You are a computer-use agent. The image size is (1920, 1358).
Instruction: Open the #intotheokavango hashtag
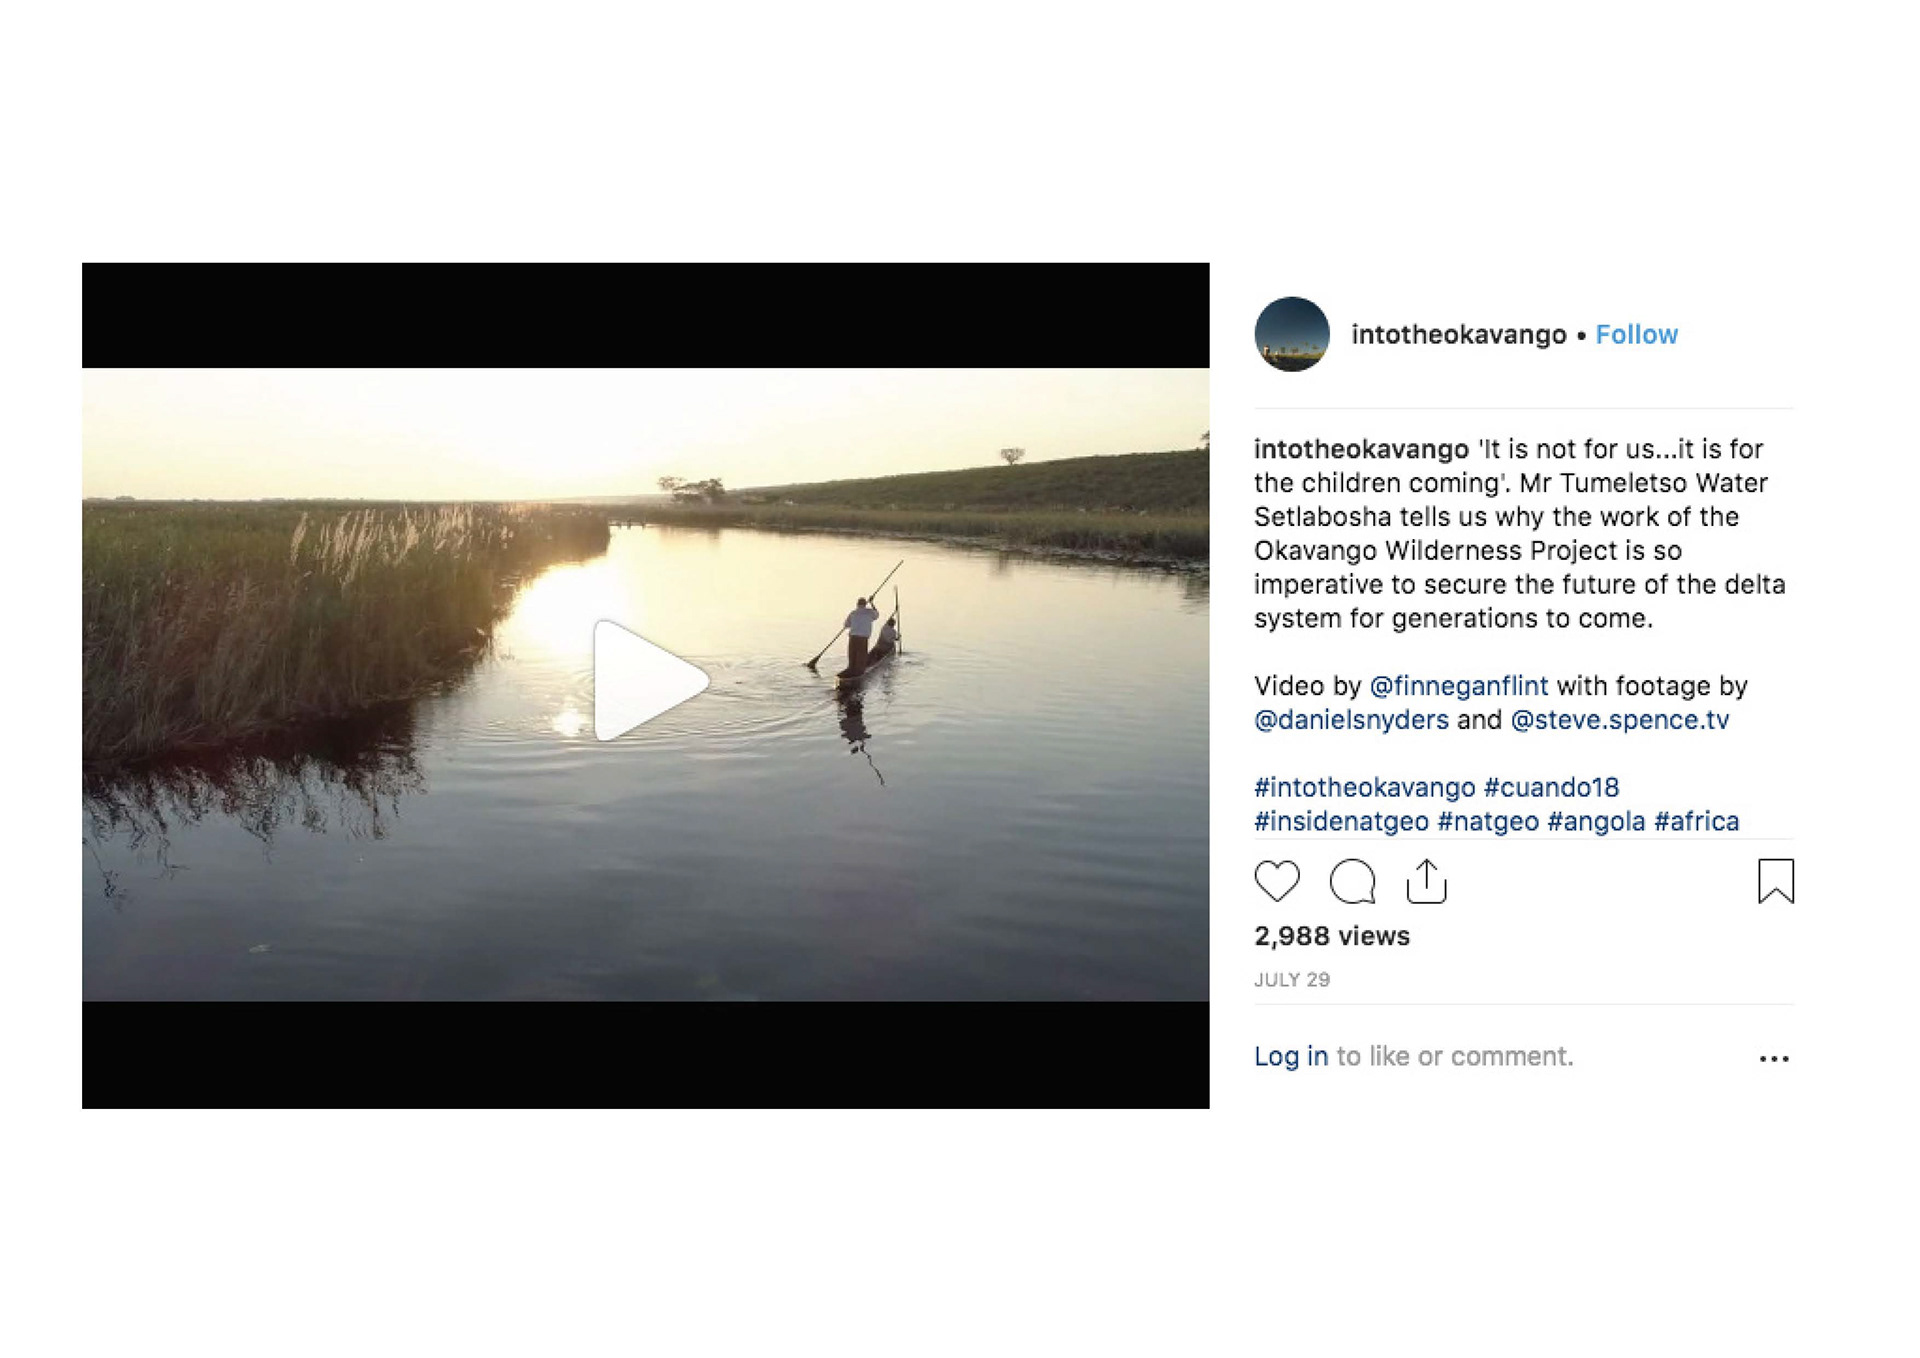[1364, 788]
